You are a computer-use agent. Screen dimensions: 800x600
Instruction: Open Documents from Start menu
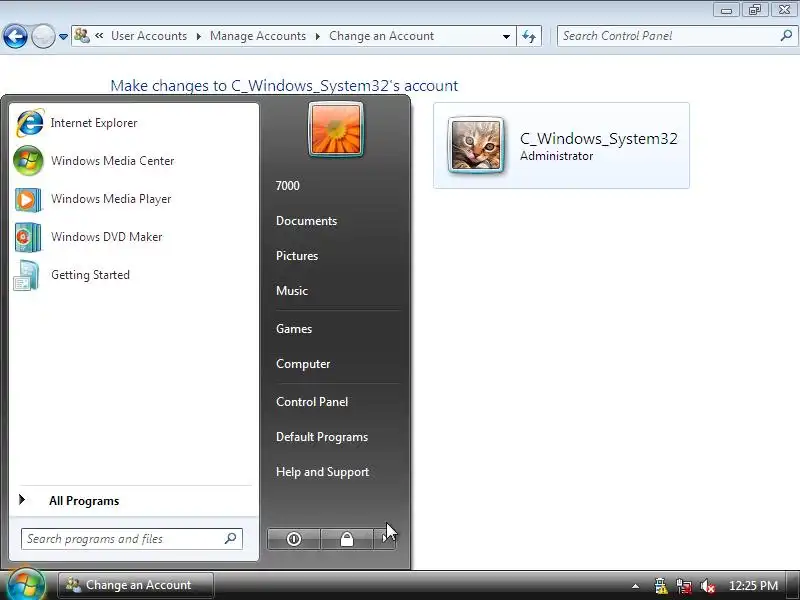tap(307, 221)
